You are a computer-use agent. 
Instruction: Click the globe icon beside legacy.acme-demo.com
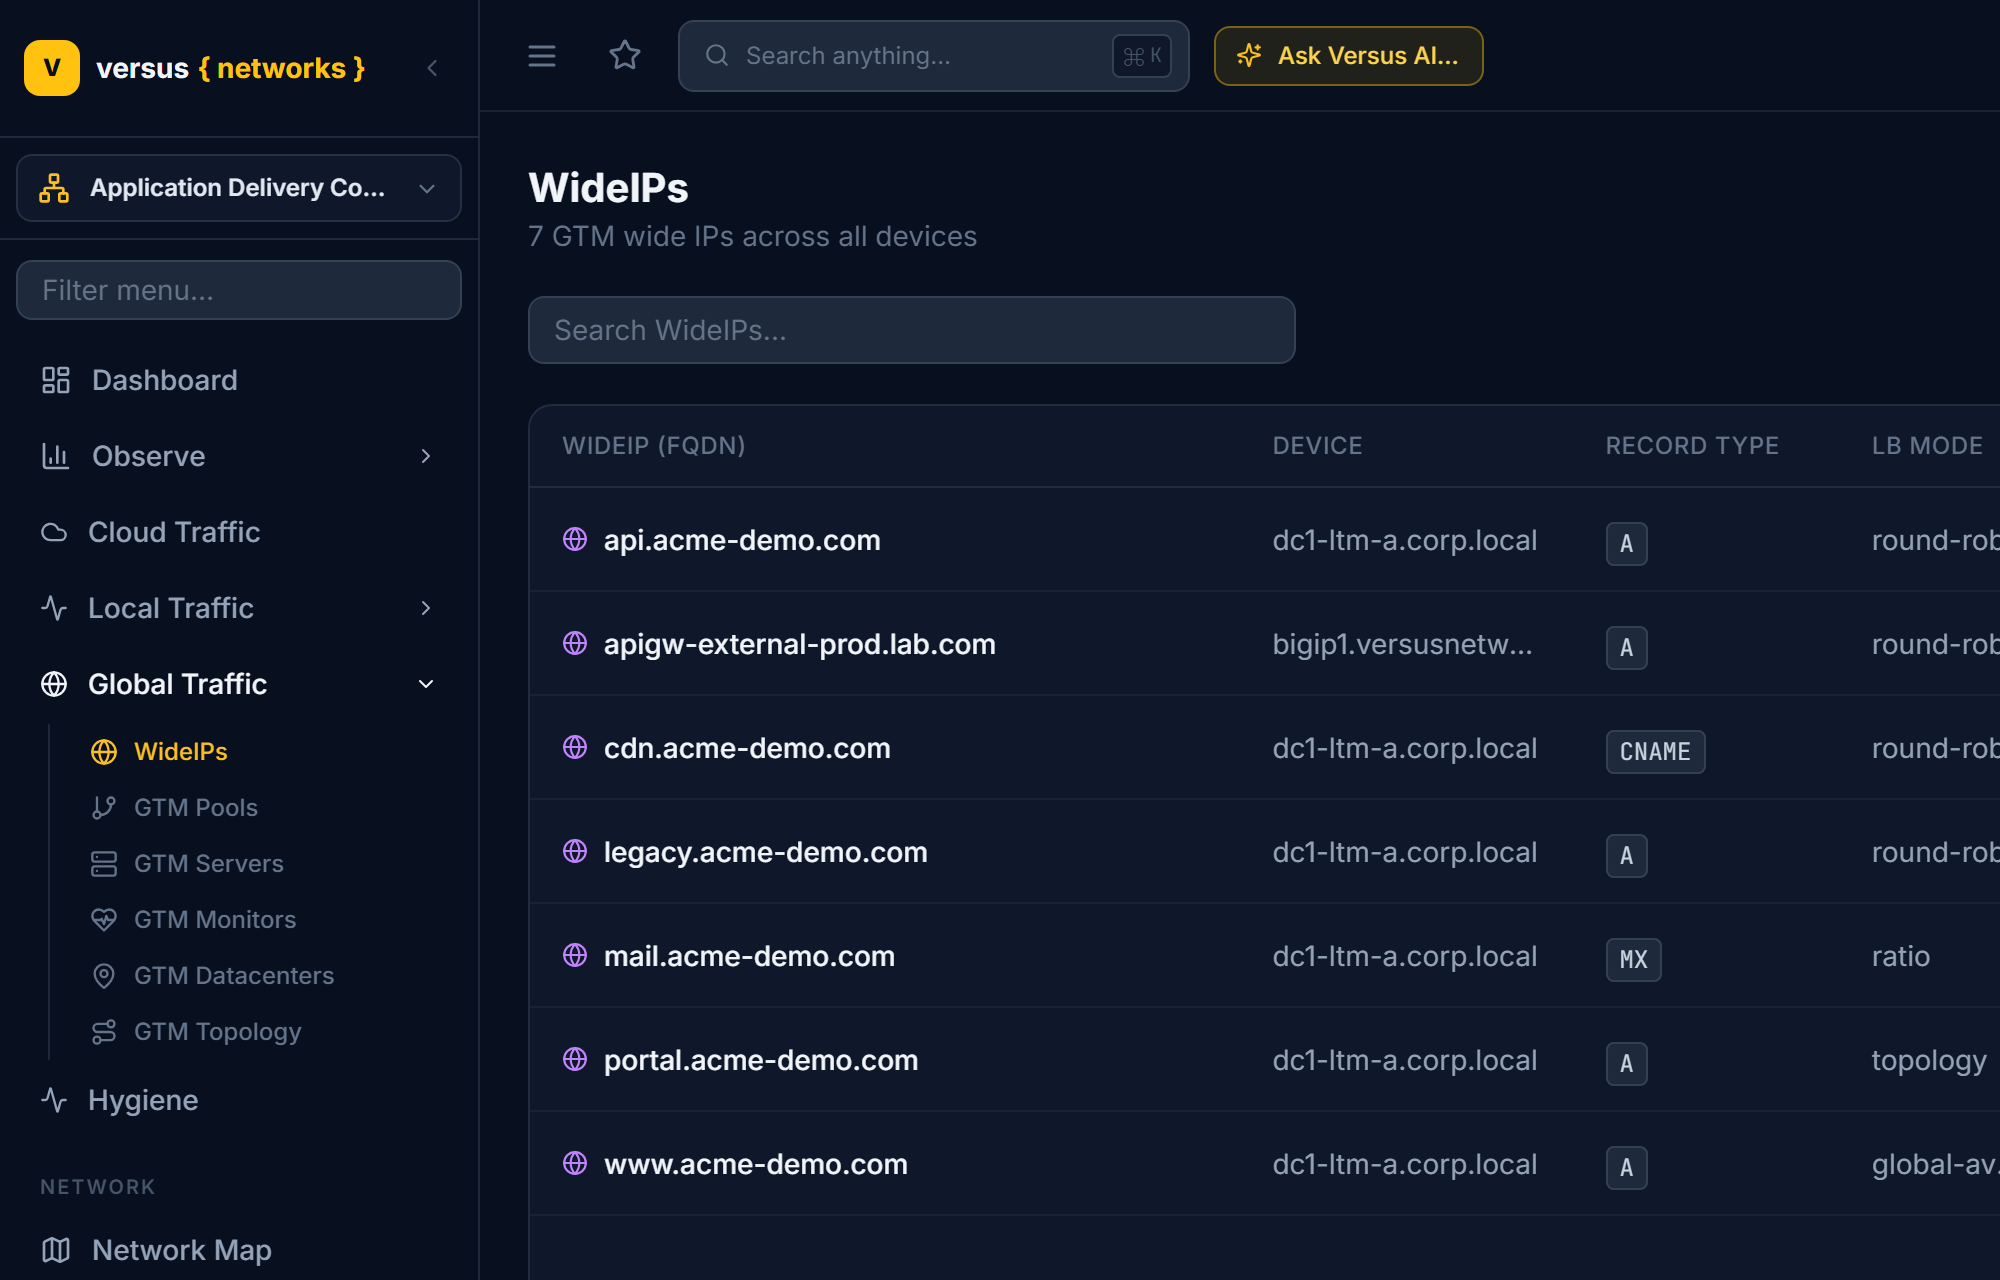575,851
